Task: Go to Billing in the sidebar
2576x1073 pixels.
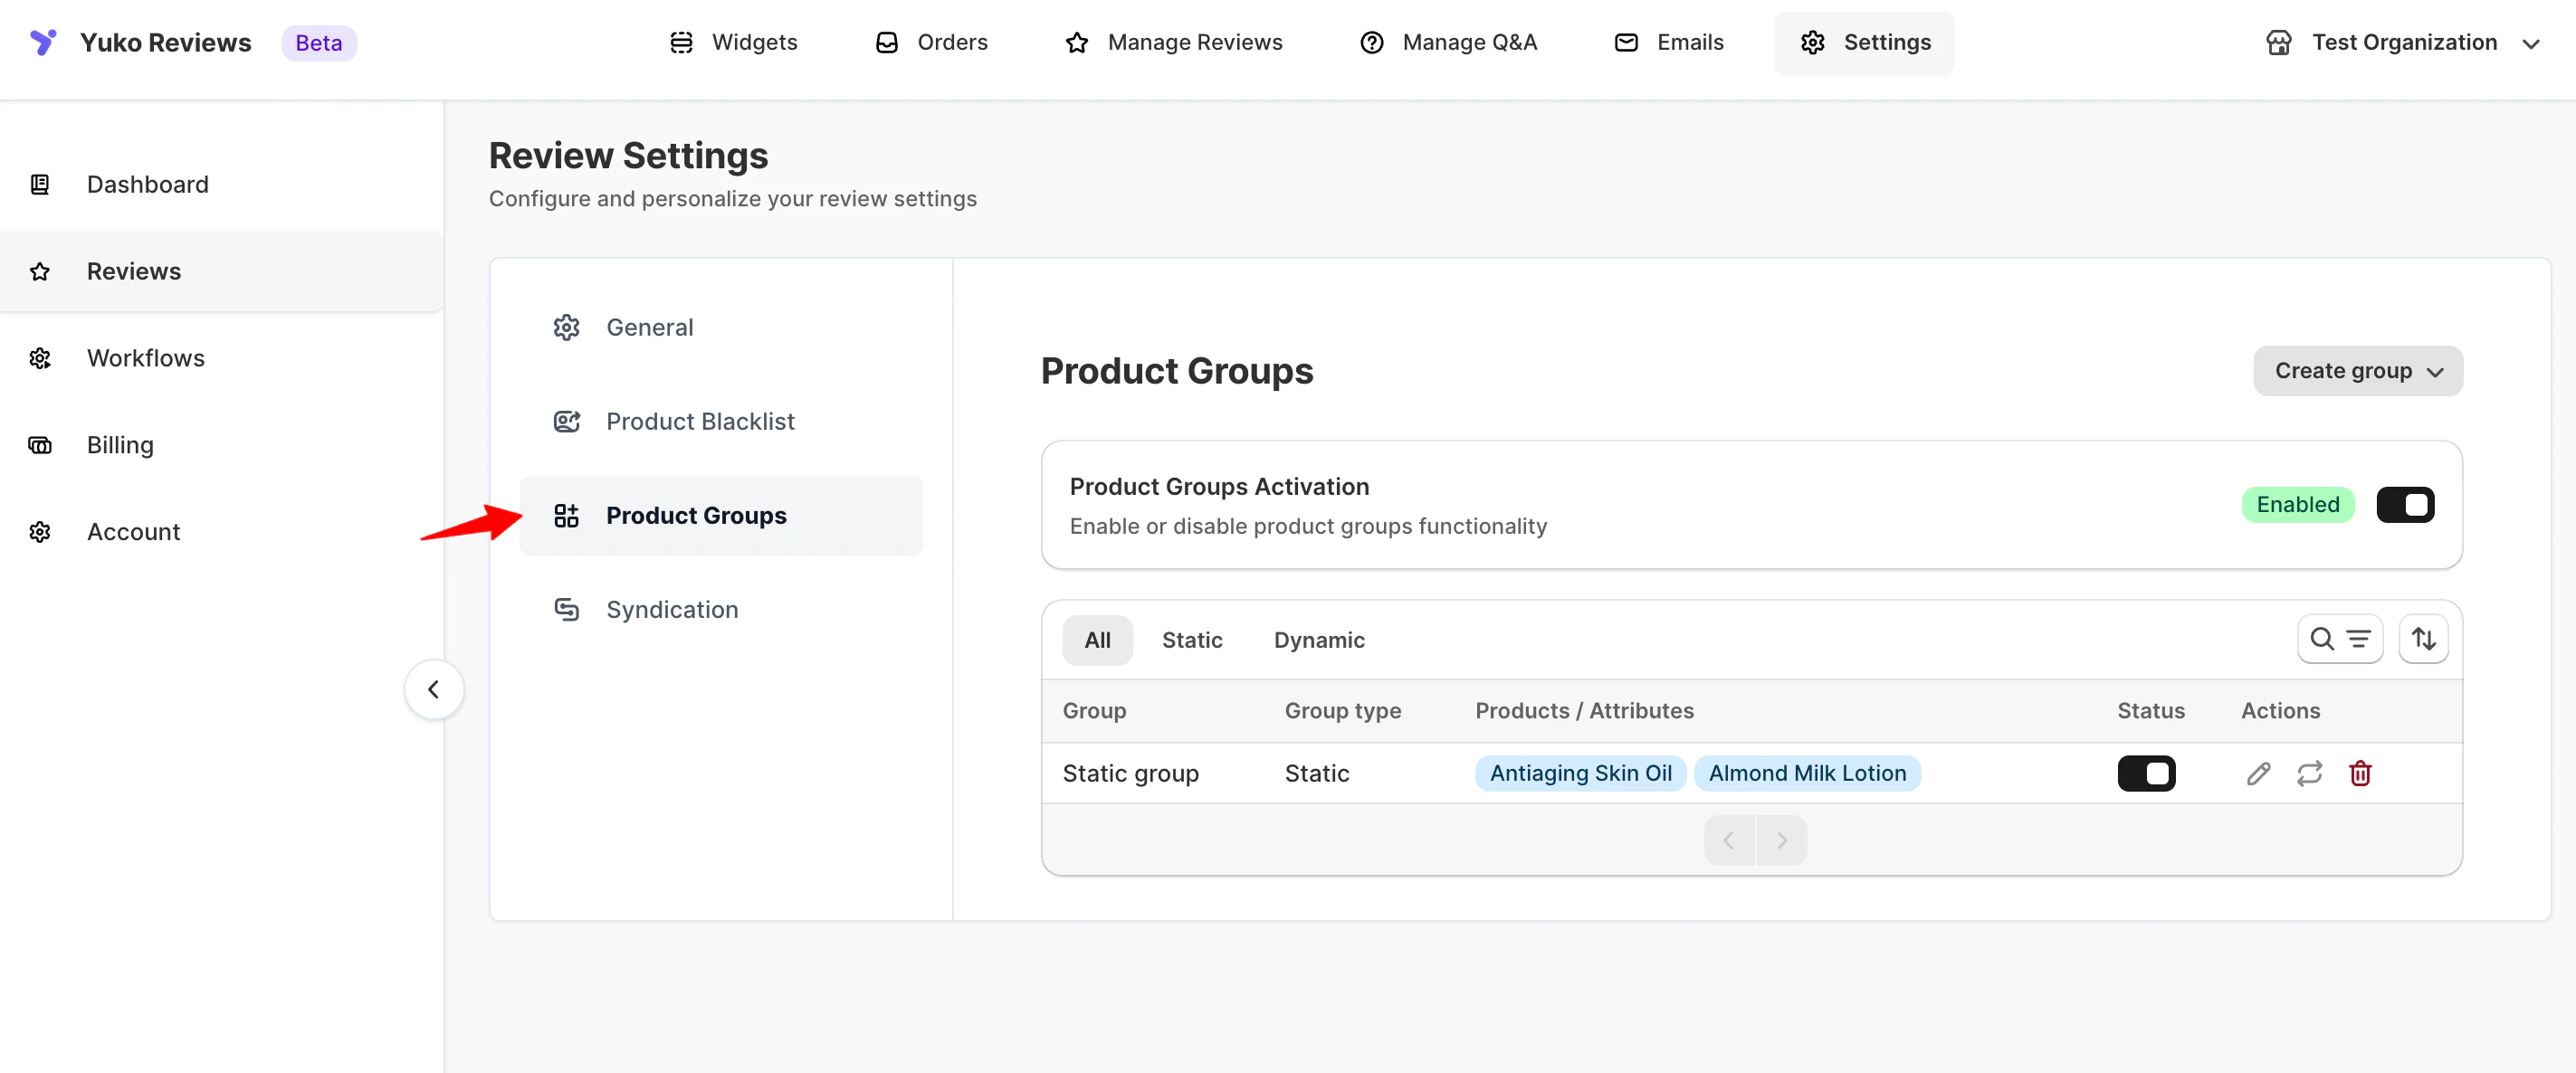Action: pos(222,445)
